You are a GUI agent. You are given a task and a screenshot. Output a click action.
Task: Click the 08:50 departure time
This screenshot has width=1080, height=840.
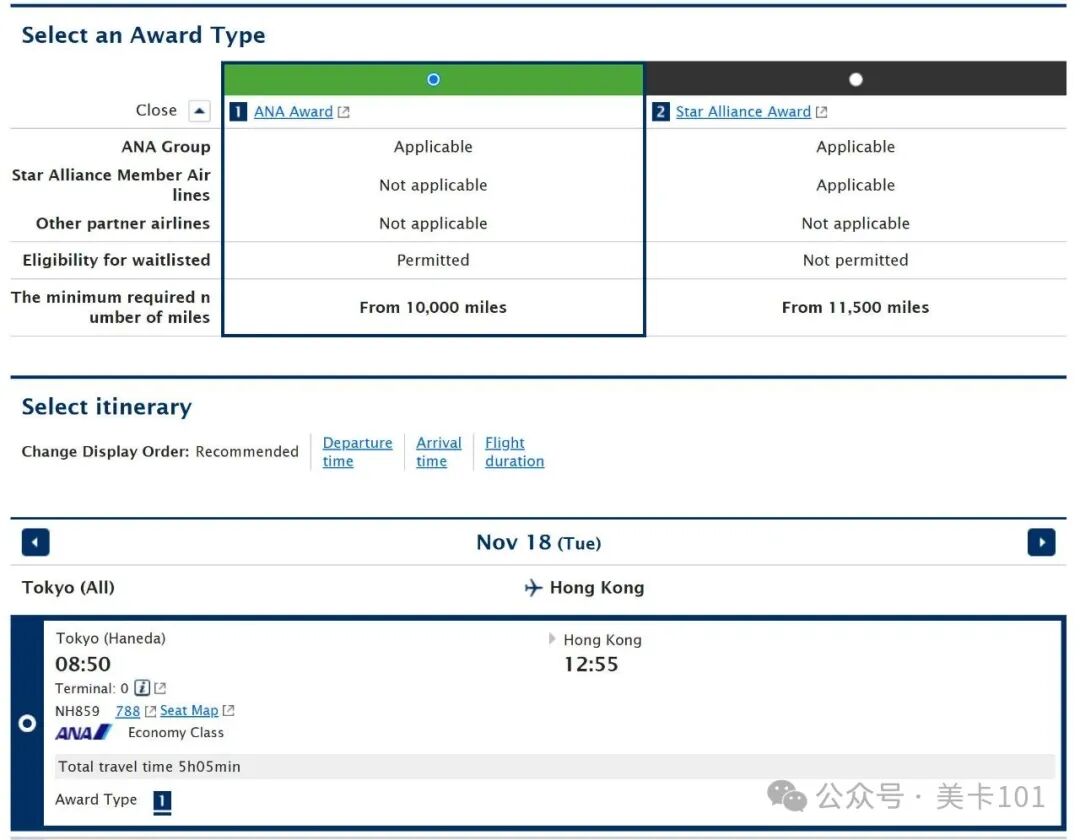tap(83, 664)
